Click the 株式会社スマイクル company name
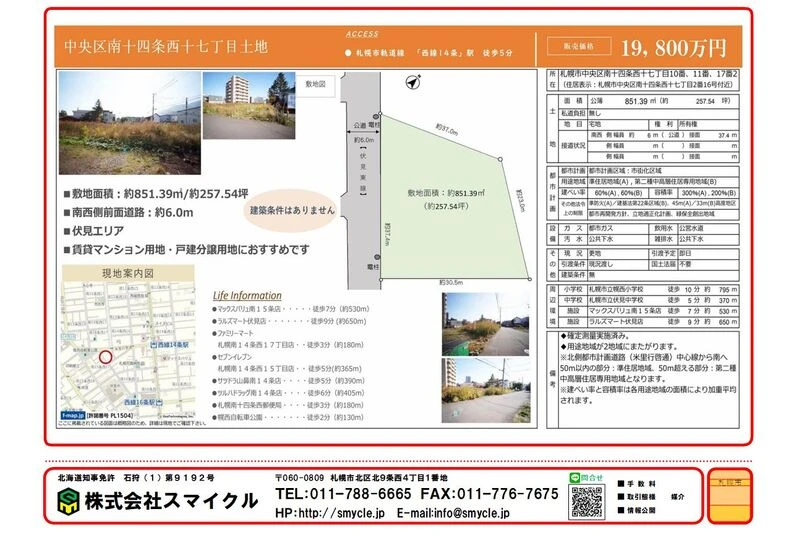 point(171,501)
